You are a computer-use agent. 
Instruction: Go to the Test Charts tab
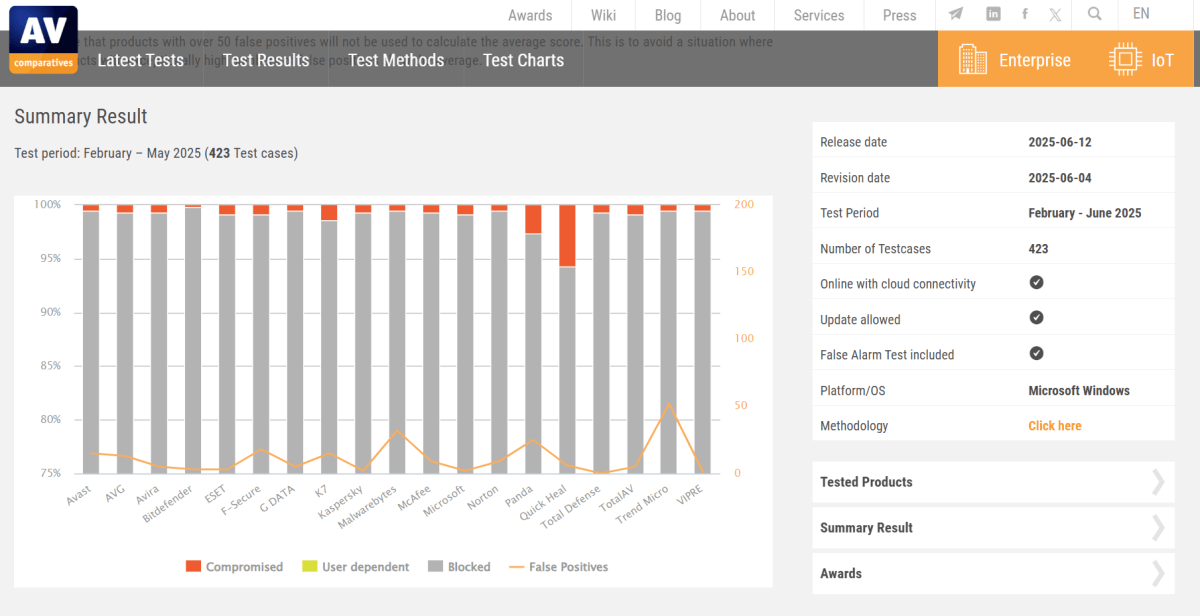(x=523, y=60)
